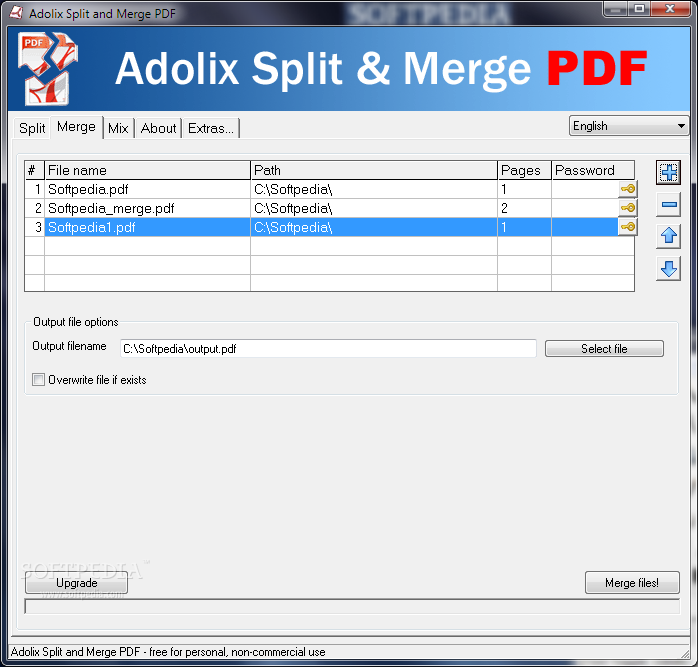Move selected file down with arrow icon
The height and width of the screenshot is (667, 698).
[x=668, y=269]
